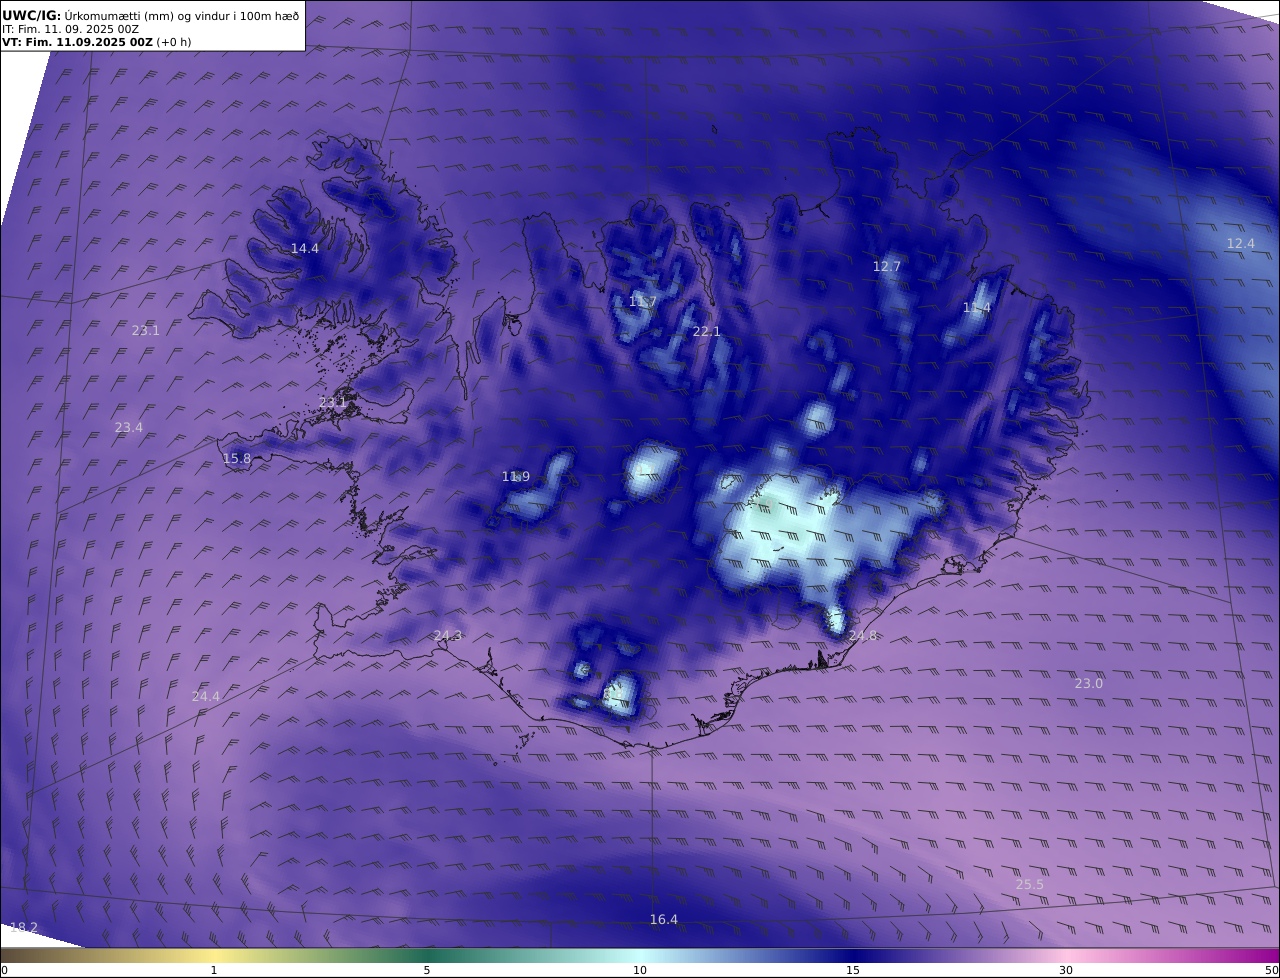Select the IT: Fim. 11. 09. 2025 00Z line
The width and height of the screenshot is (1280, 978).
click(70, 29)
